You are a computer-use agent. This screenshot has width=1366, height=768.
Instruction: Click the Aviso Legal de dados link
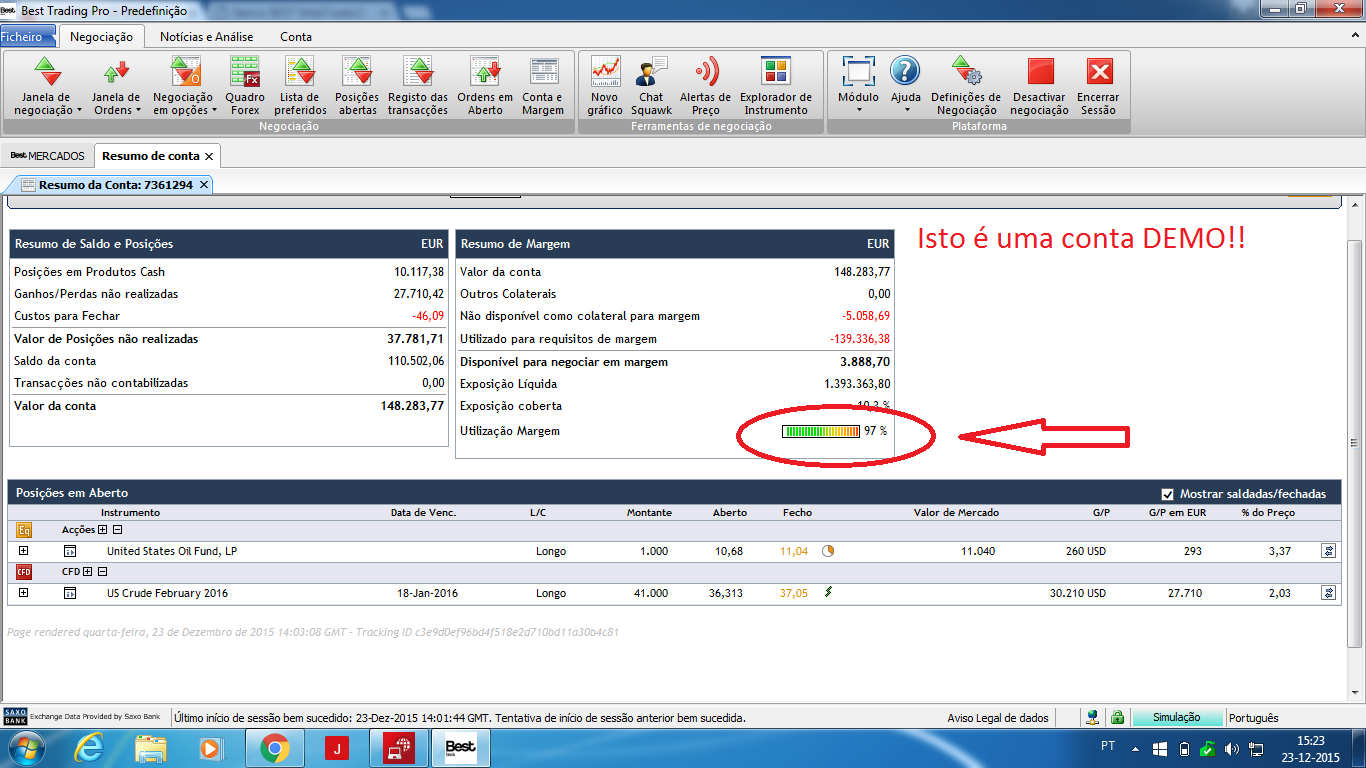click(998, 718)
